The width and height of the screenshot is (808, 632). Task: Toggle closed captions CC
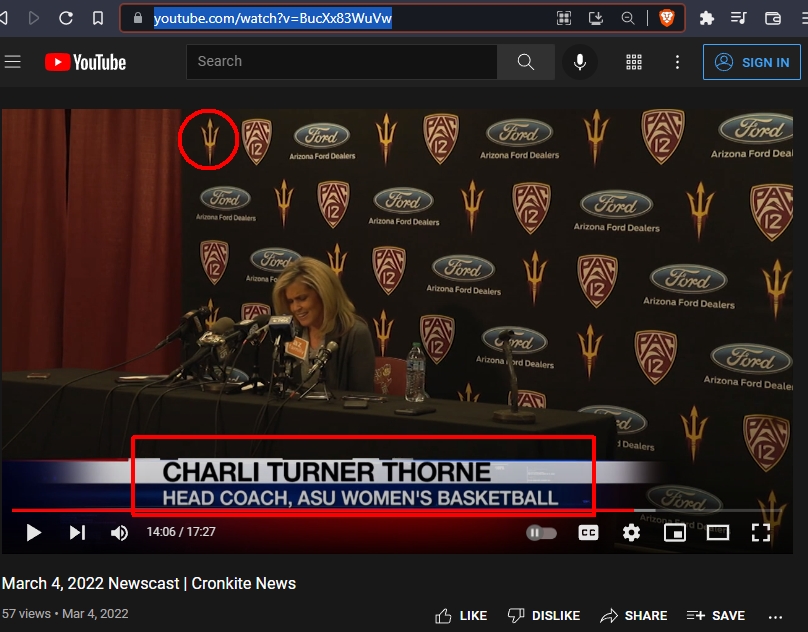point(588,533)
